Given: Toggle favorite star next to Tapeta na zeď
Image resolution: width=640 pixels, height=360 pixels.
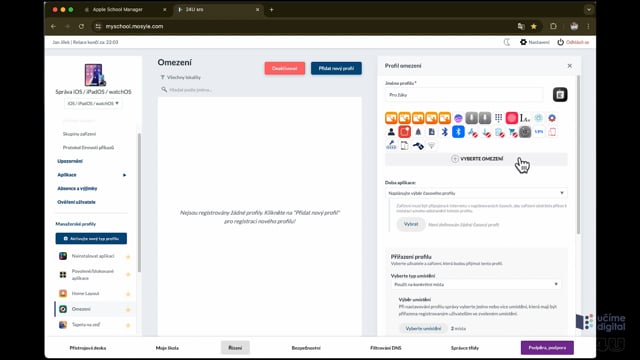Looking at the screenshot, I should tap(128, 325).
